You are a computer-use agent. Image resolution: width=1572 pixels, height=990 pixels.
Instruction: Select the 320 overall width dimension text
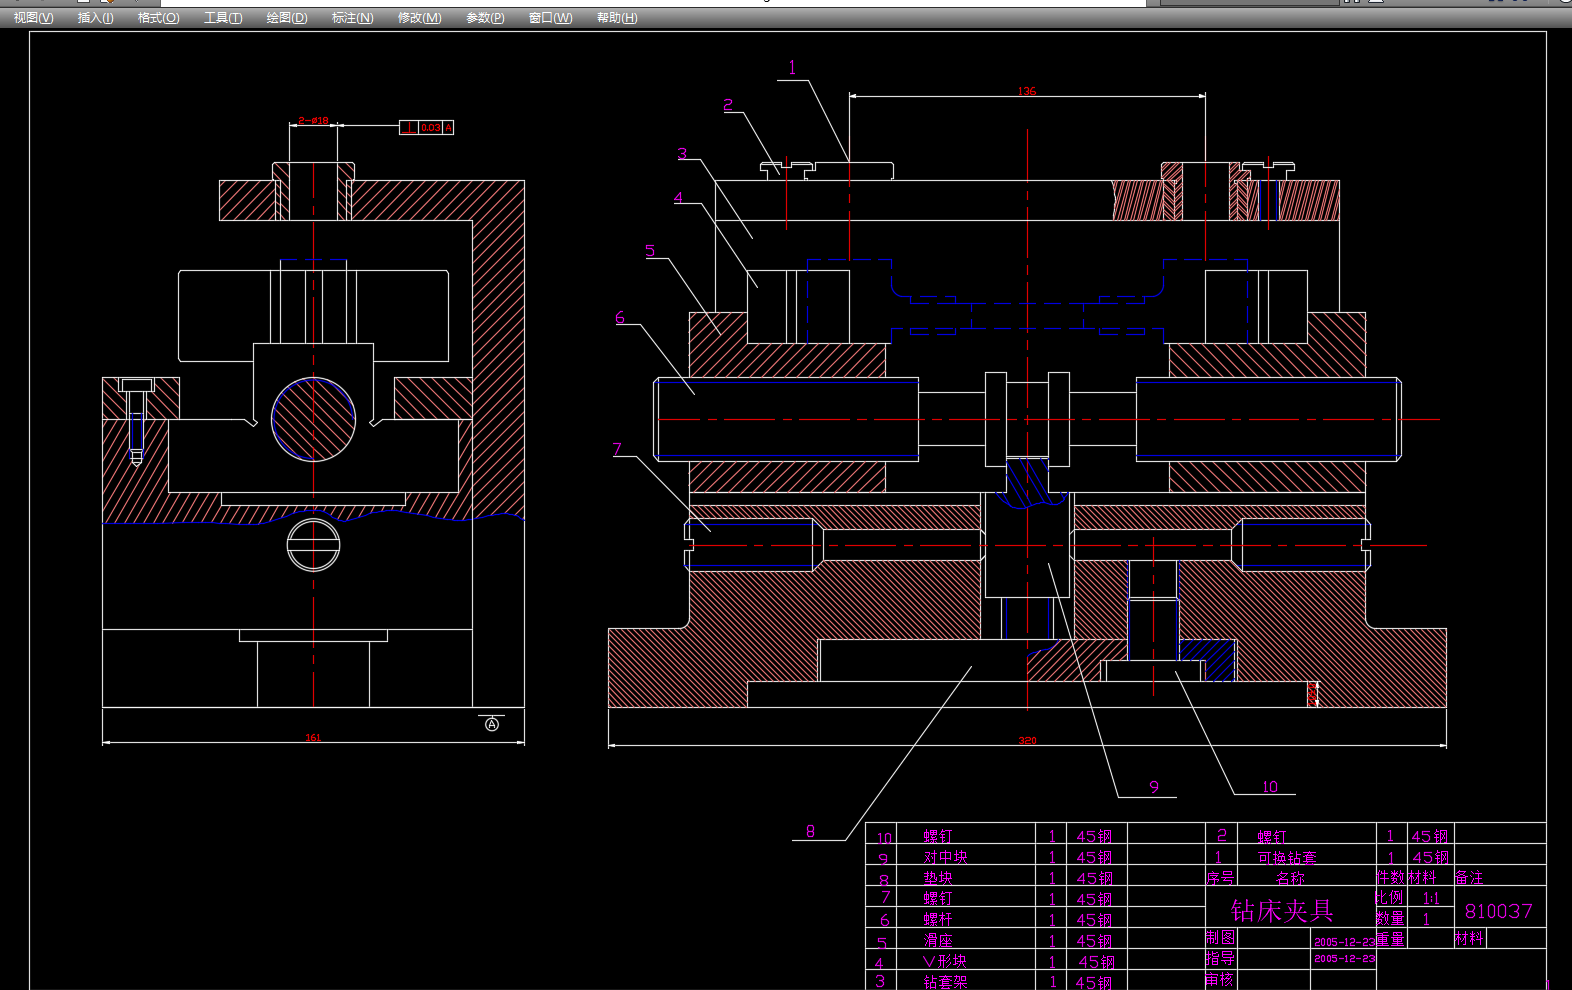tap(1027, 741)
